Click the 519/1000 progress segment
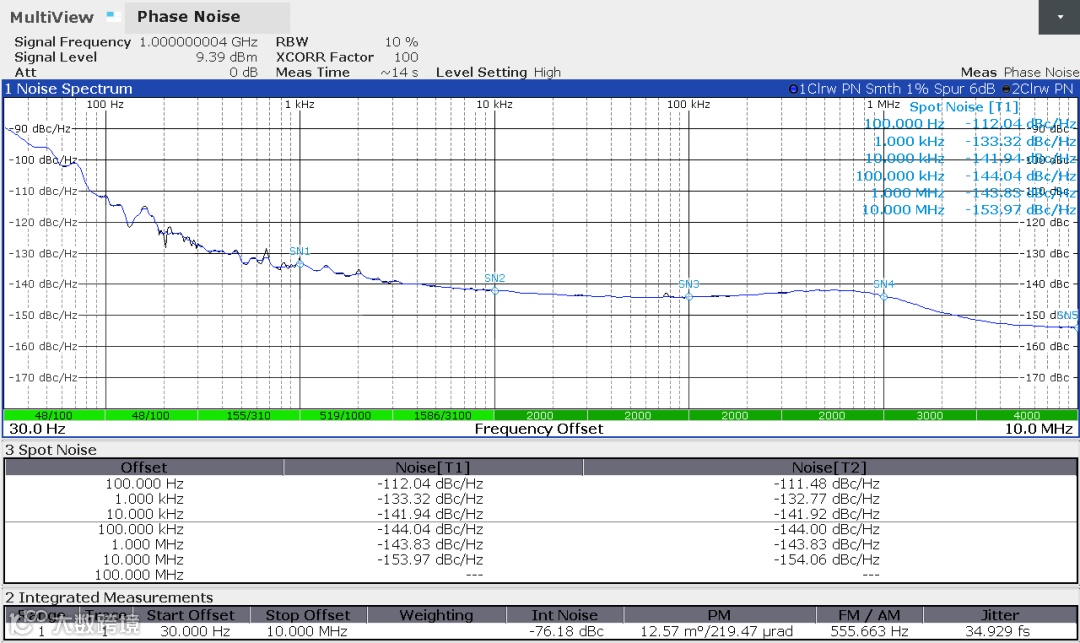The image size is (1080, 643). point(345,415)
